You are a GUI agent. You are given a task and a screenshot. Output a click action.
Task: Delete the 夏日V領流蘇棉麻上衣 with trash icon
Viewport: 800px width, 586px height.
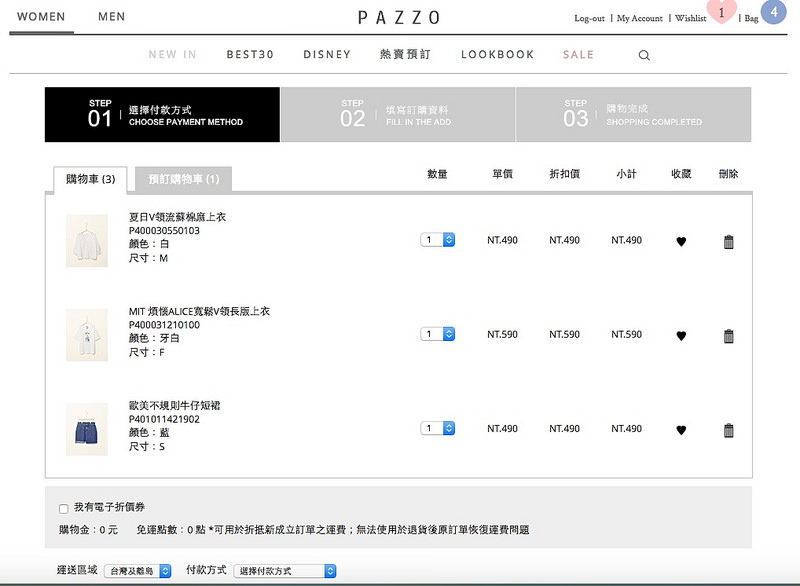[x=729, y=242]
